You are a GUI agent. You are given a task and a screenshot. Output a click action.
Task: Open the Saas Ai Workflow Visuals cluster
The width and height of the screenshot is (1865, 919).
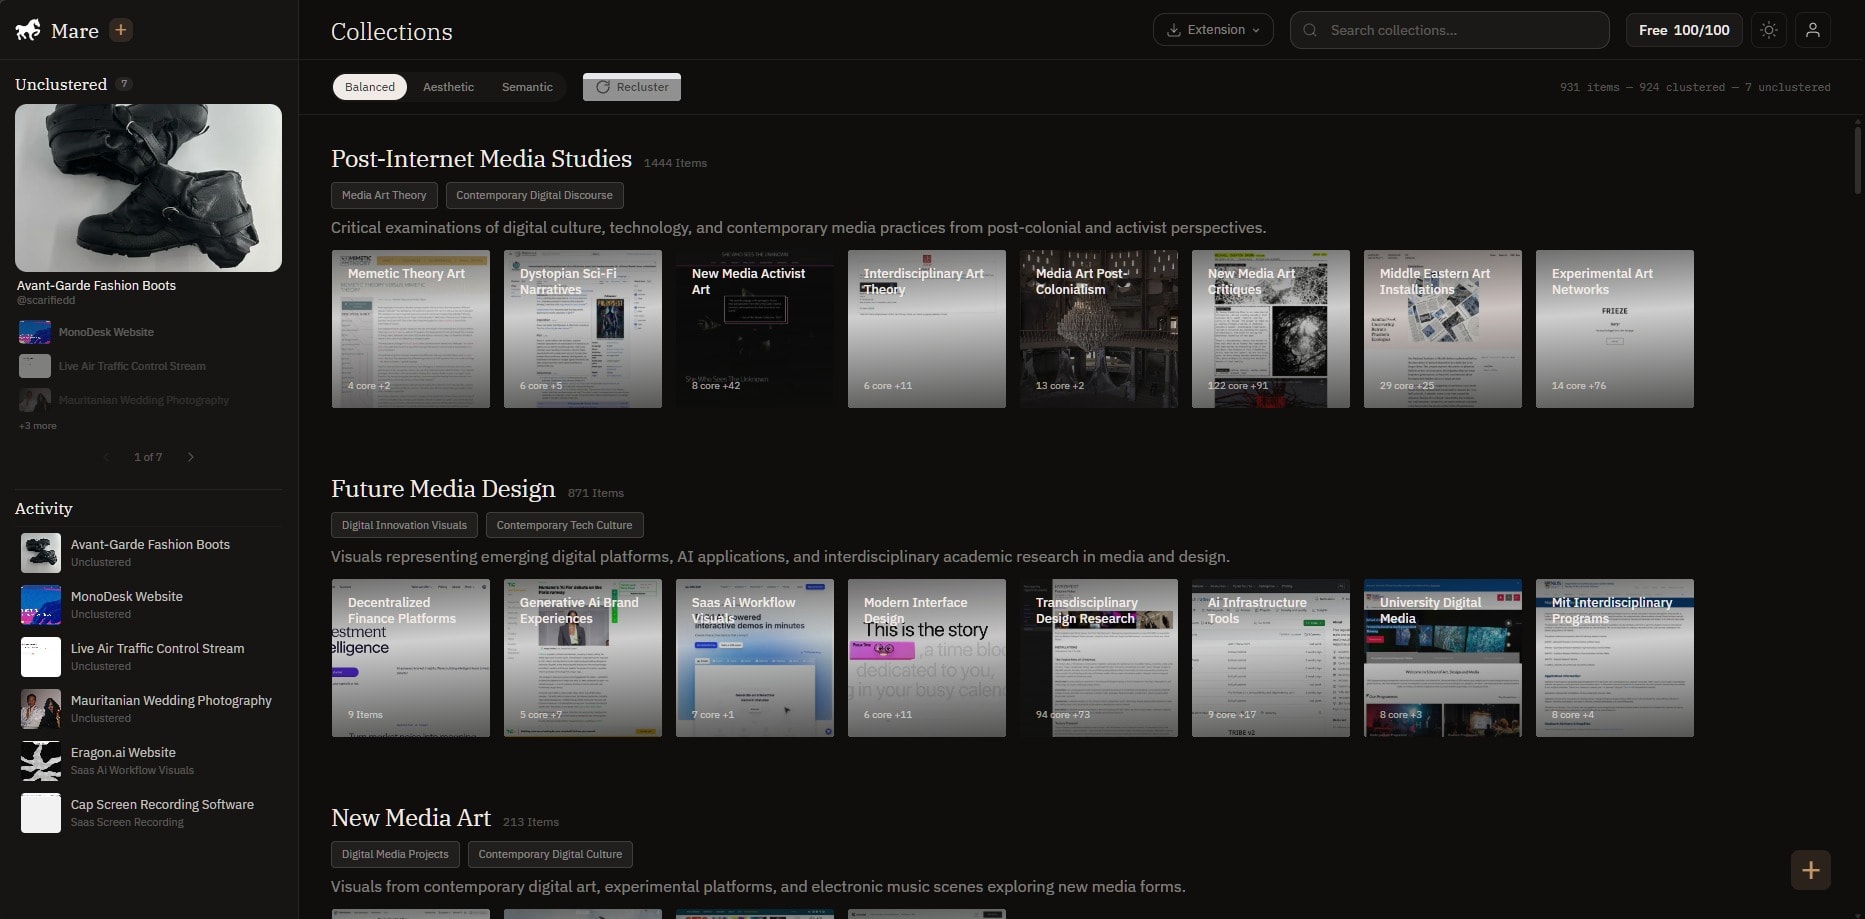point(755,658)
